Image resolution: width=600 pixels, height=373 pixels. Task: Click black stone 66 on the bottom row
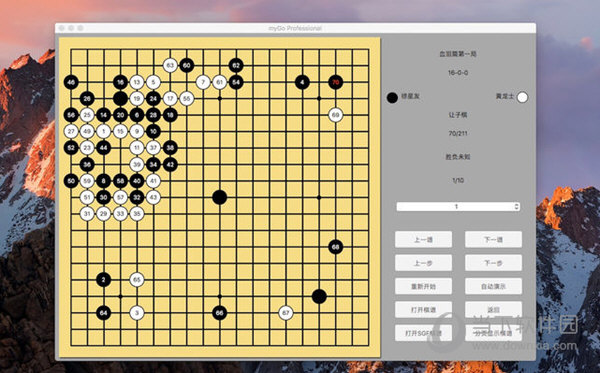pyautogui.click(x=220, y=313)
